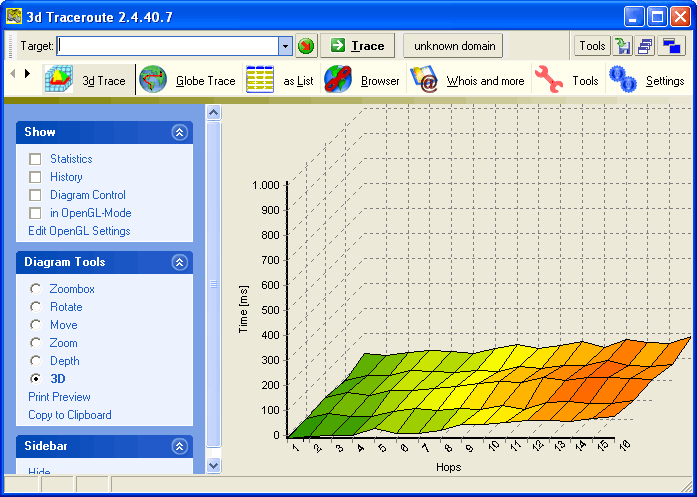Click the print/copy windows icon in top toolbar
Image resolution: width=697 pixels, height=497 pixels.
645,46
